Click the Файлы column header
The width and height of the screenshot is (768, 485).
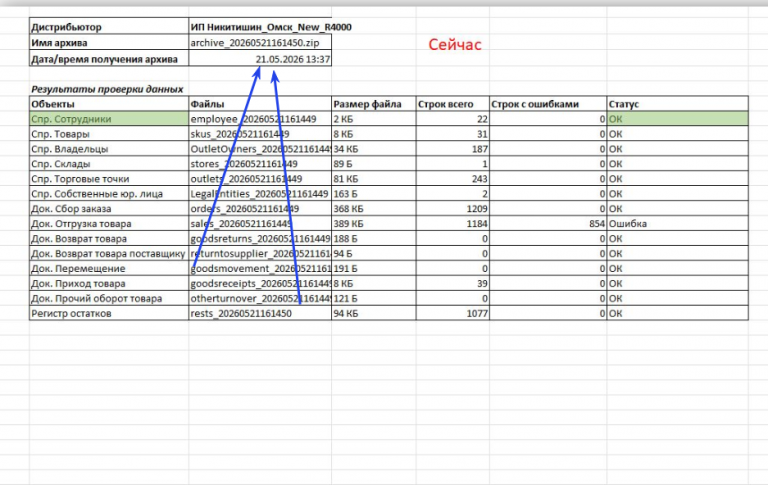click(260, 104)
